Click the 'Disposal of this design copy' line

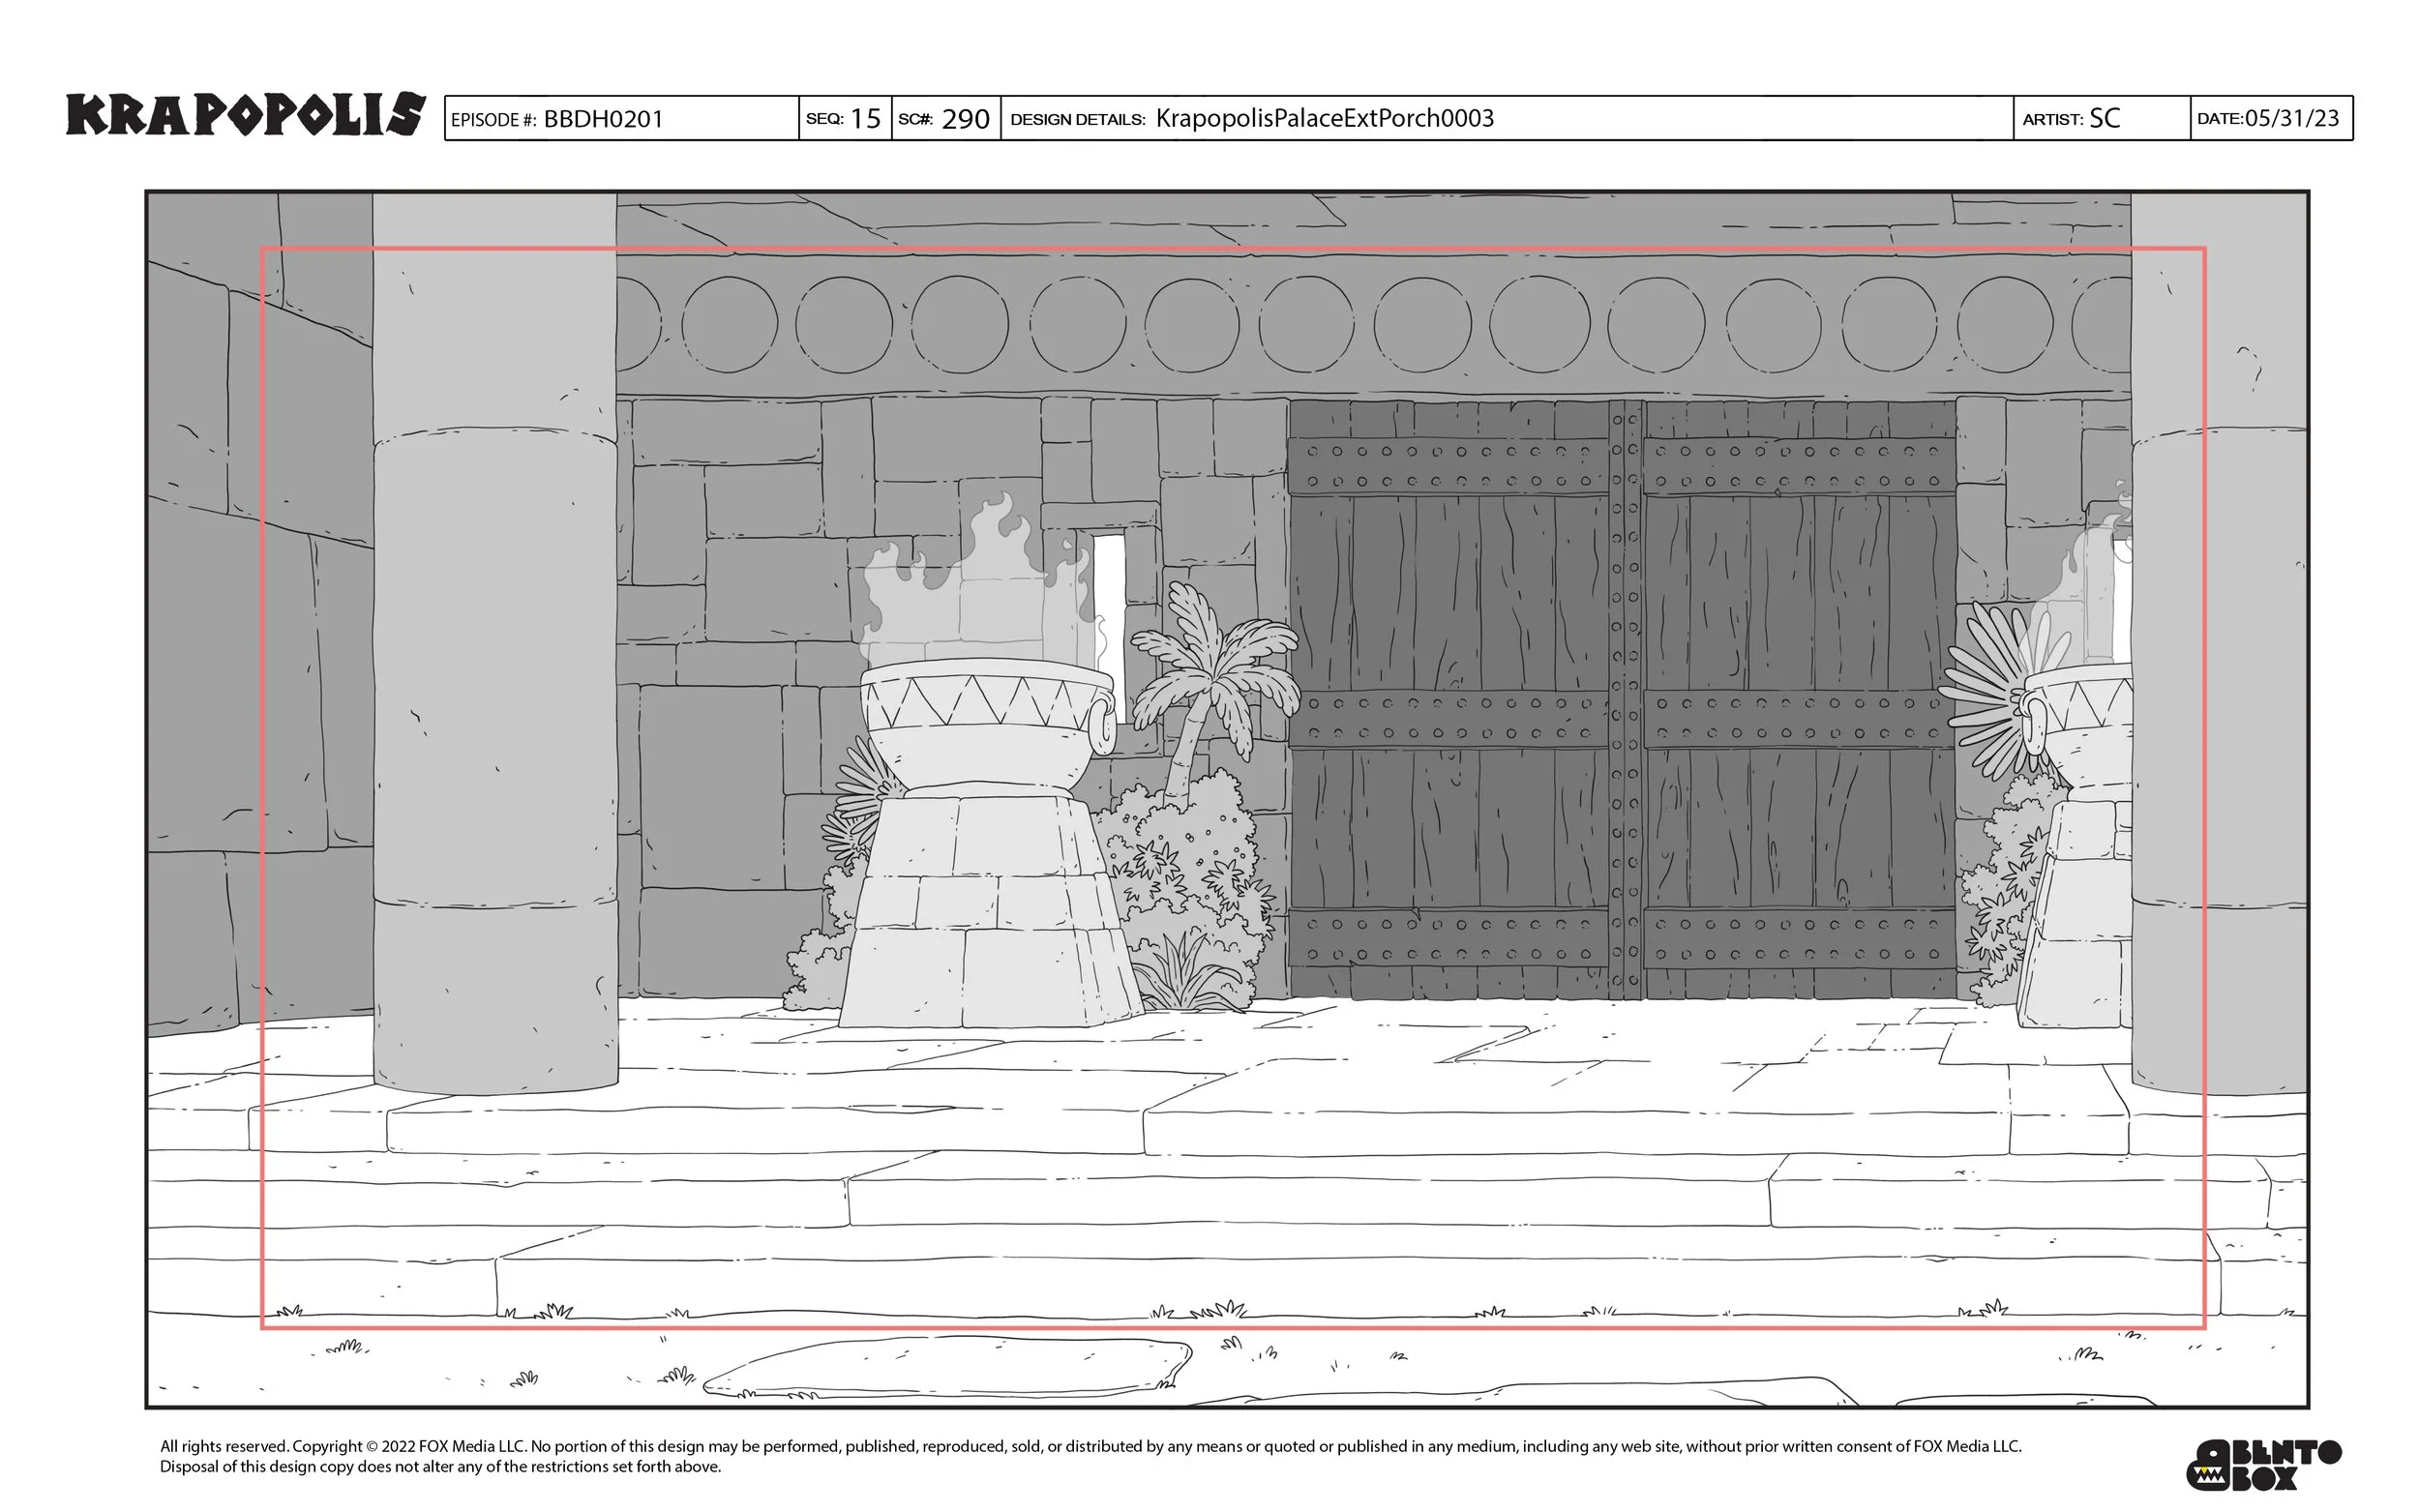click(x=440, y=1467)
